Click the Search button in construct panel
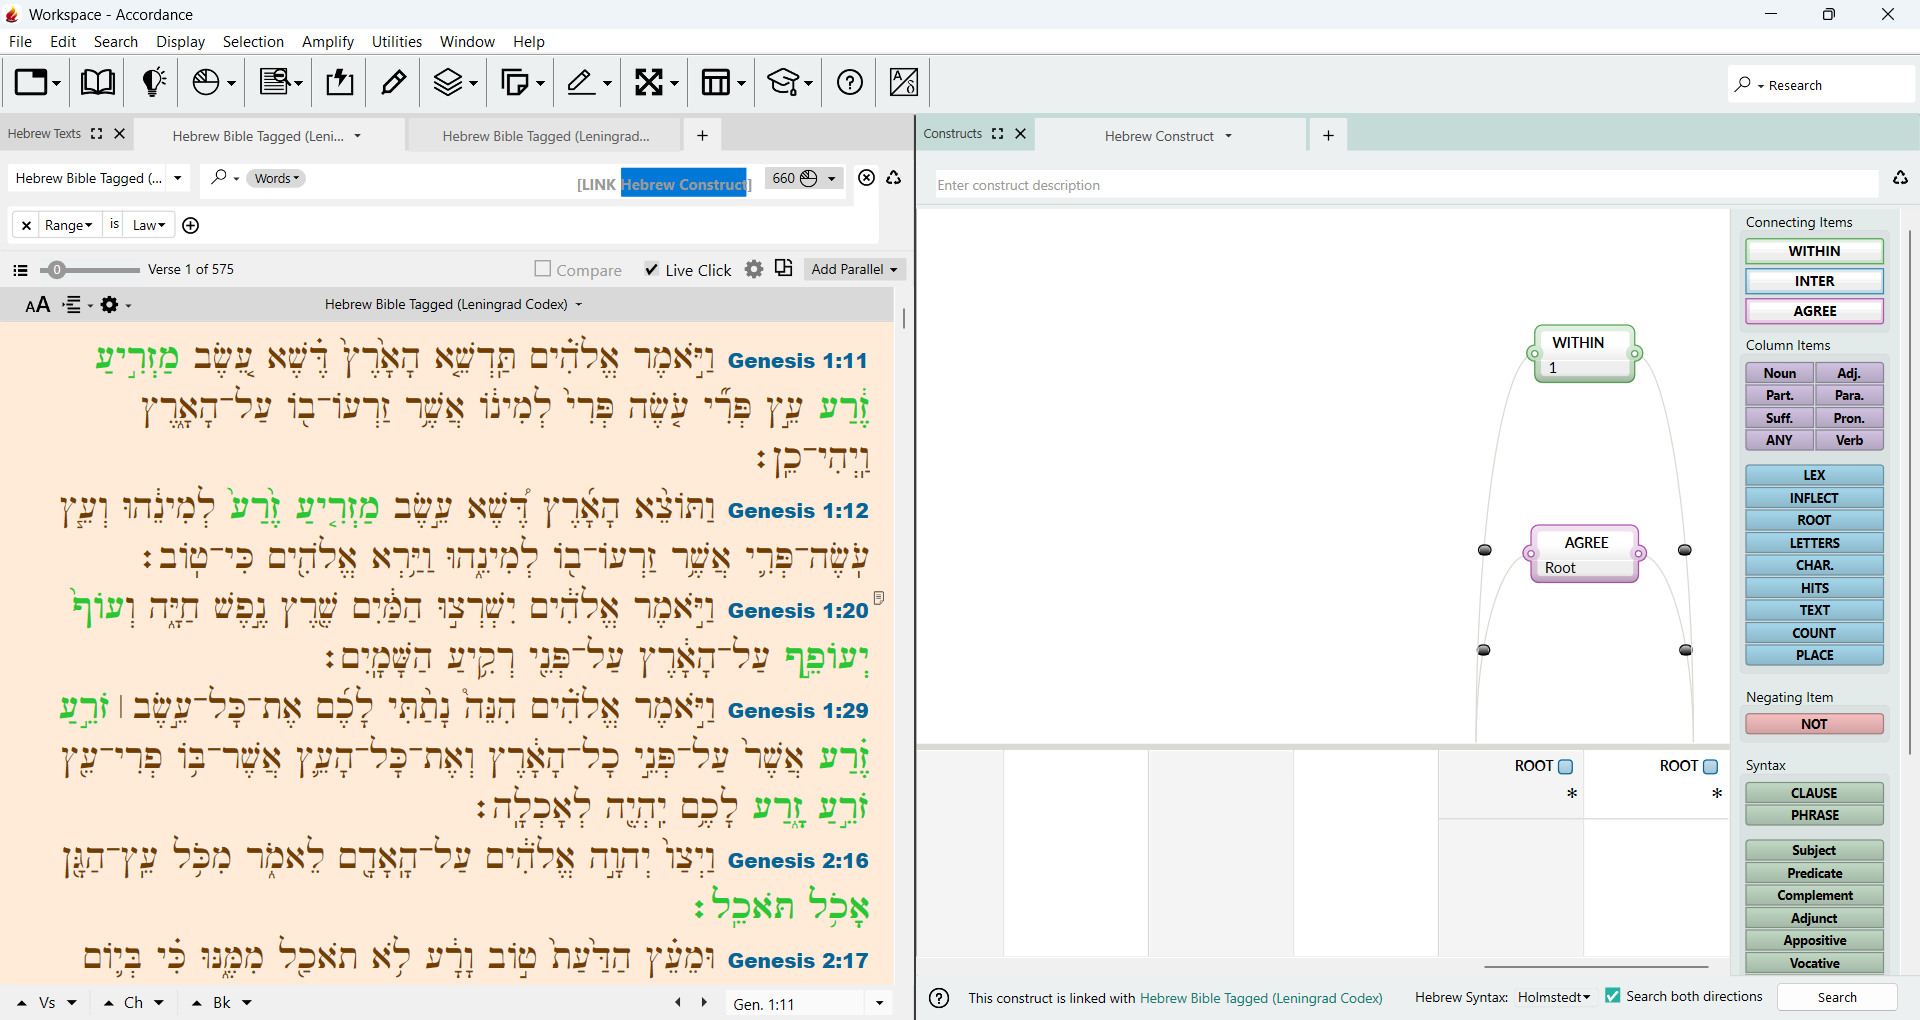This screenshot has width=1920, height=1020. [1837, 997]
